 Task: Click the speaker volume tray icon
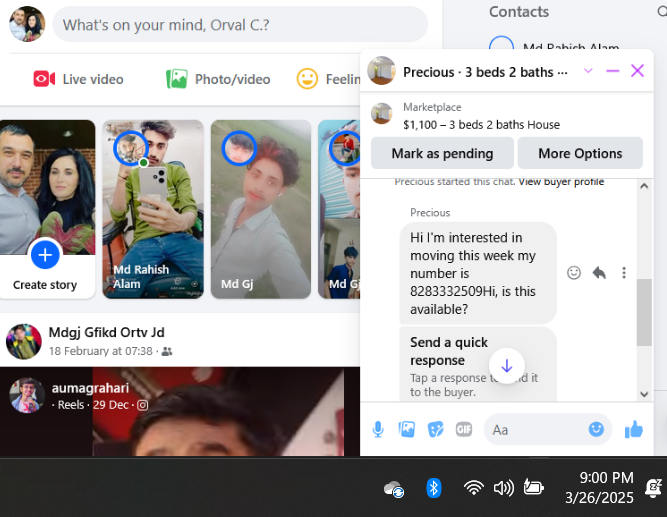(504, 488)
